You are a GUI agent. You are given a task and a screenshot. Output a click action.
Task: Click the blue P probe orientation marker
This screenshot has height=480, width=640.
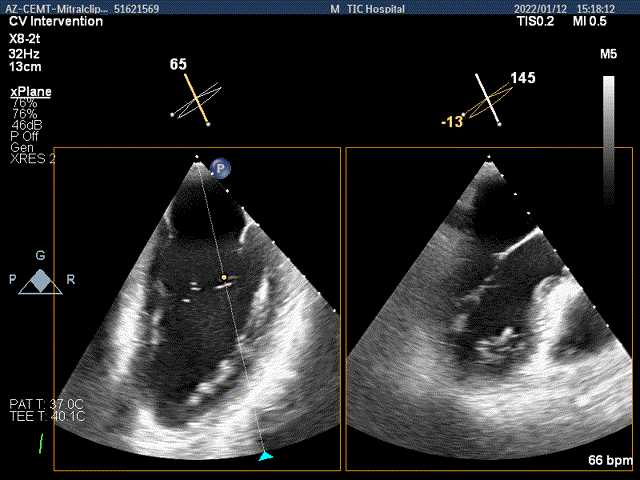[x=222, y=169]
